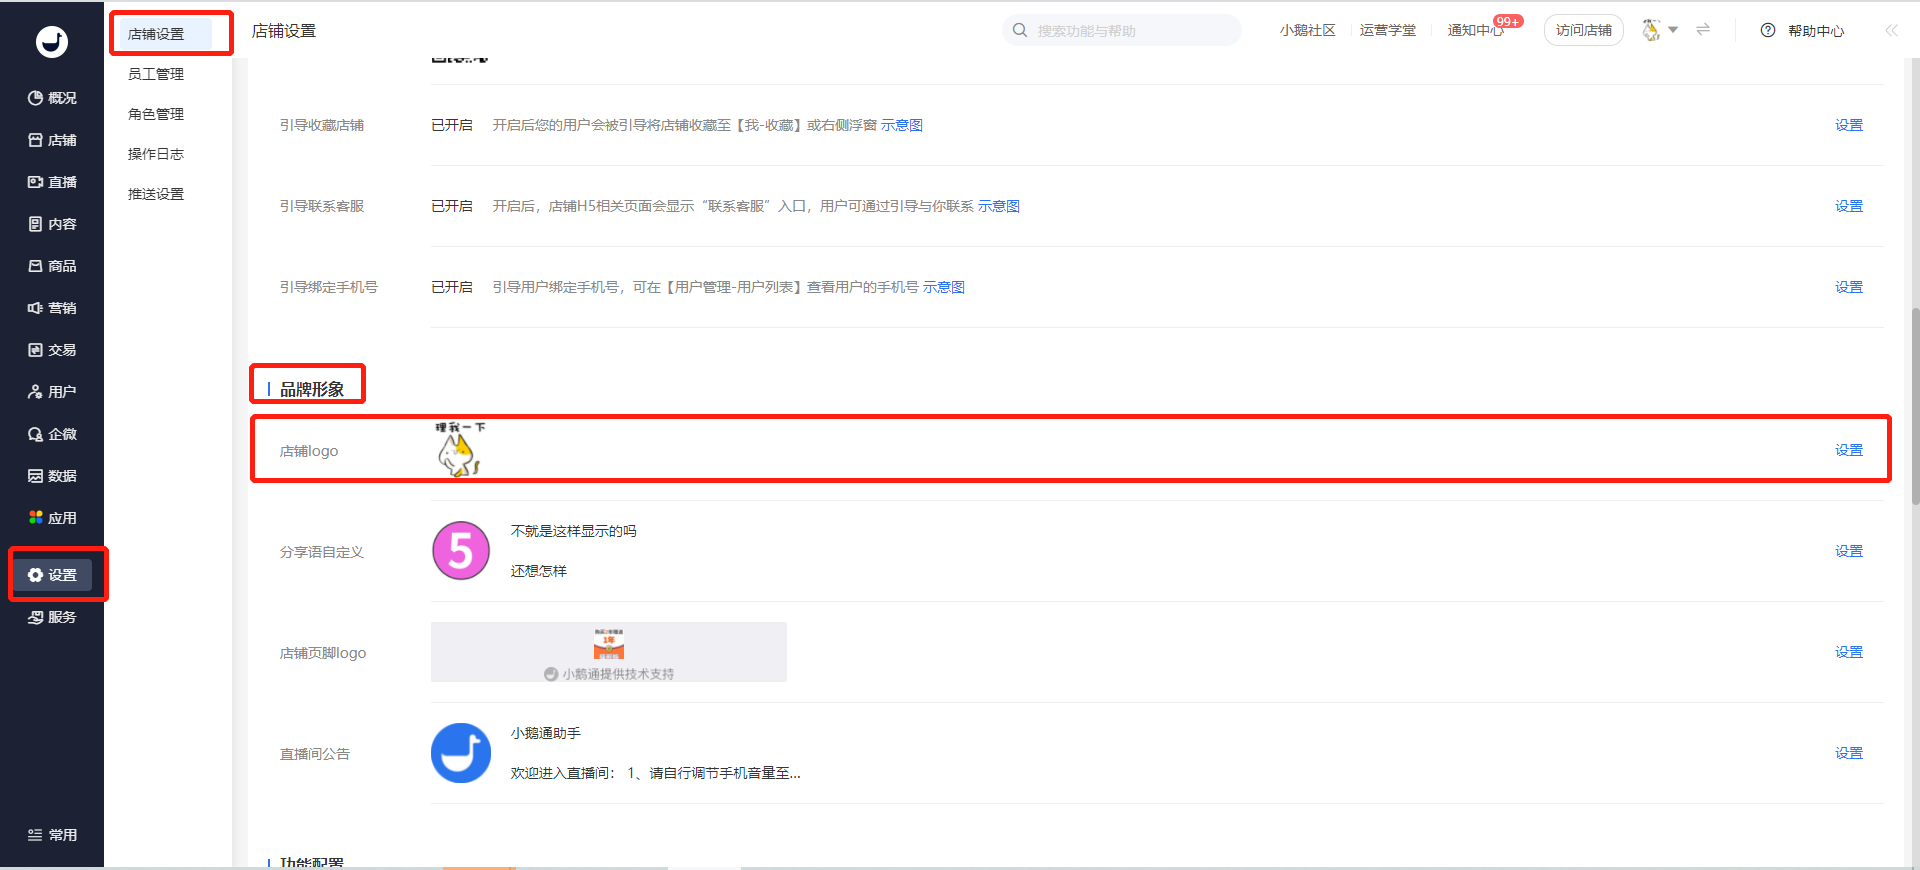Select 设置 in the left sidebar
Image resolution: width=1920 pixels, height=870 pixels.
52,575
